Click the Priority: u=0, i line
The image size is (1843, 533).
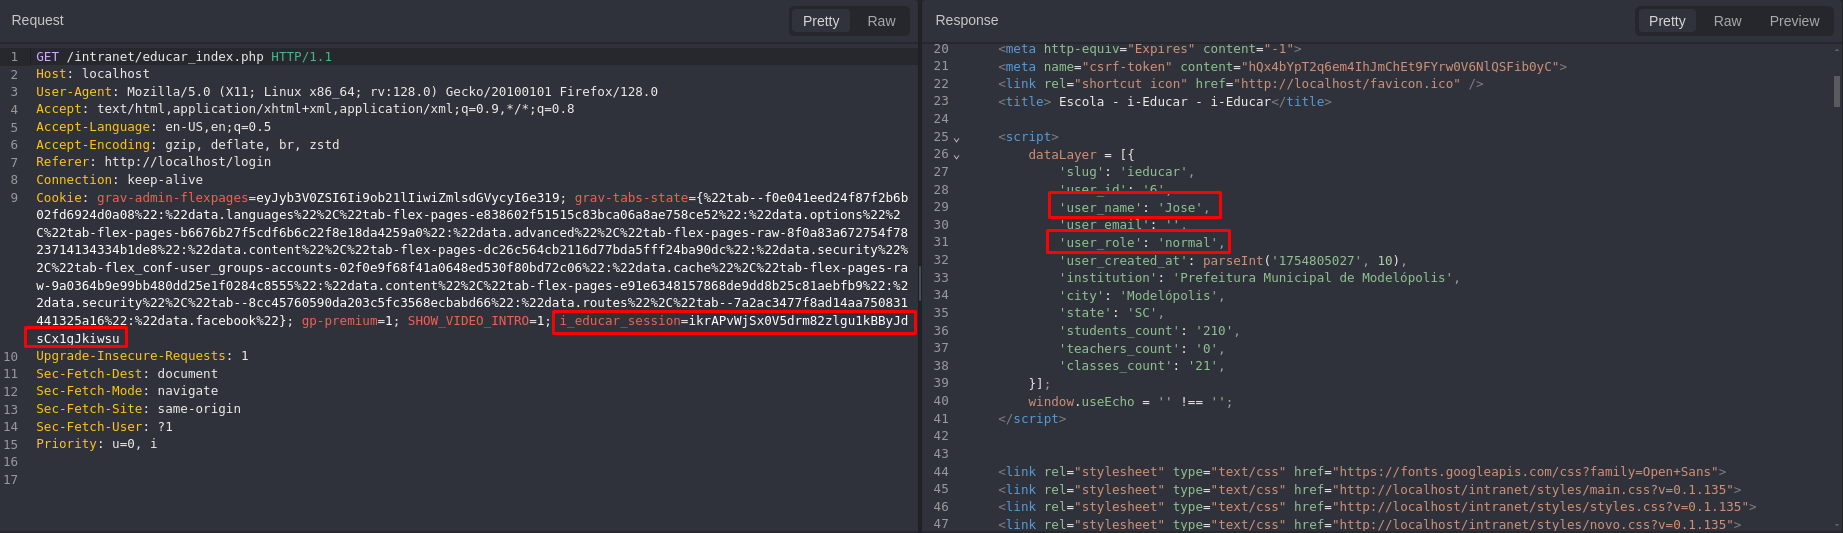click(96, 444)
